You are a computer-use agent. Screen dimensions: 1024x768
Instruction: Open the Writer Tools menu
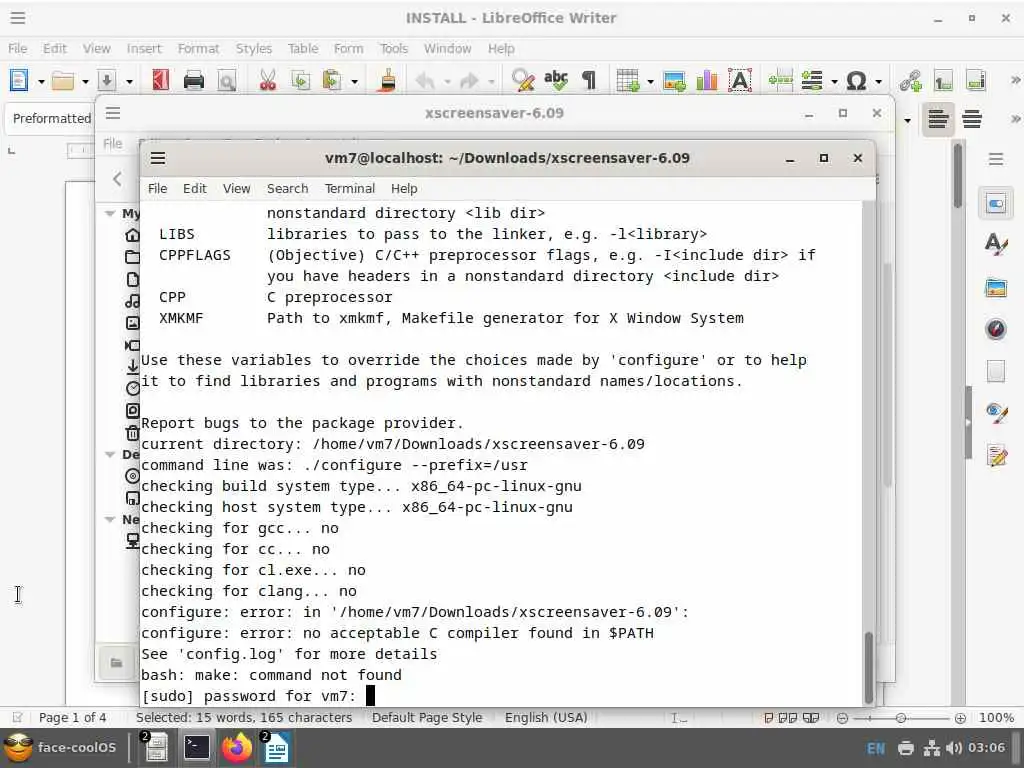(394, 48)
